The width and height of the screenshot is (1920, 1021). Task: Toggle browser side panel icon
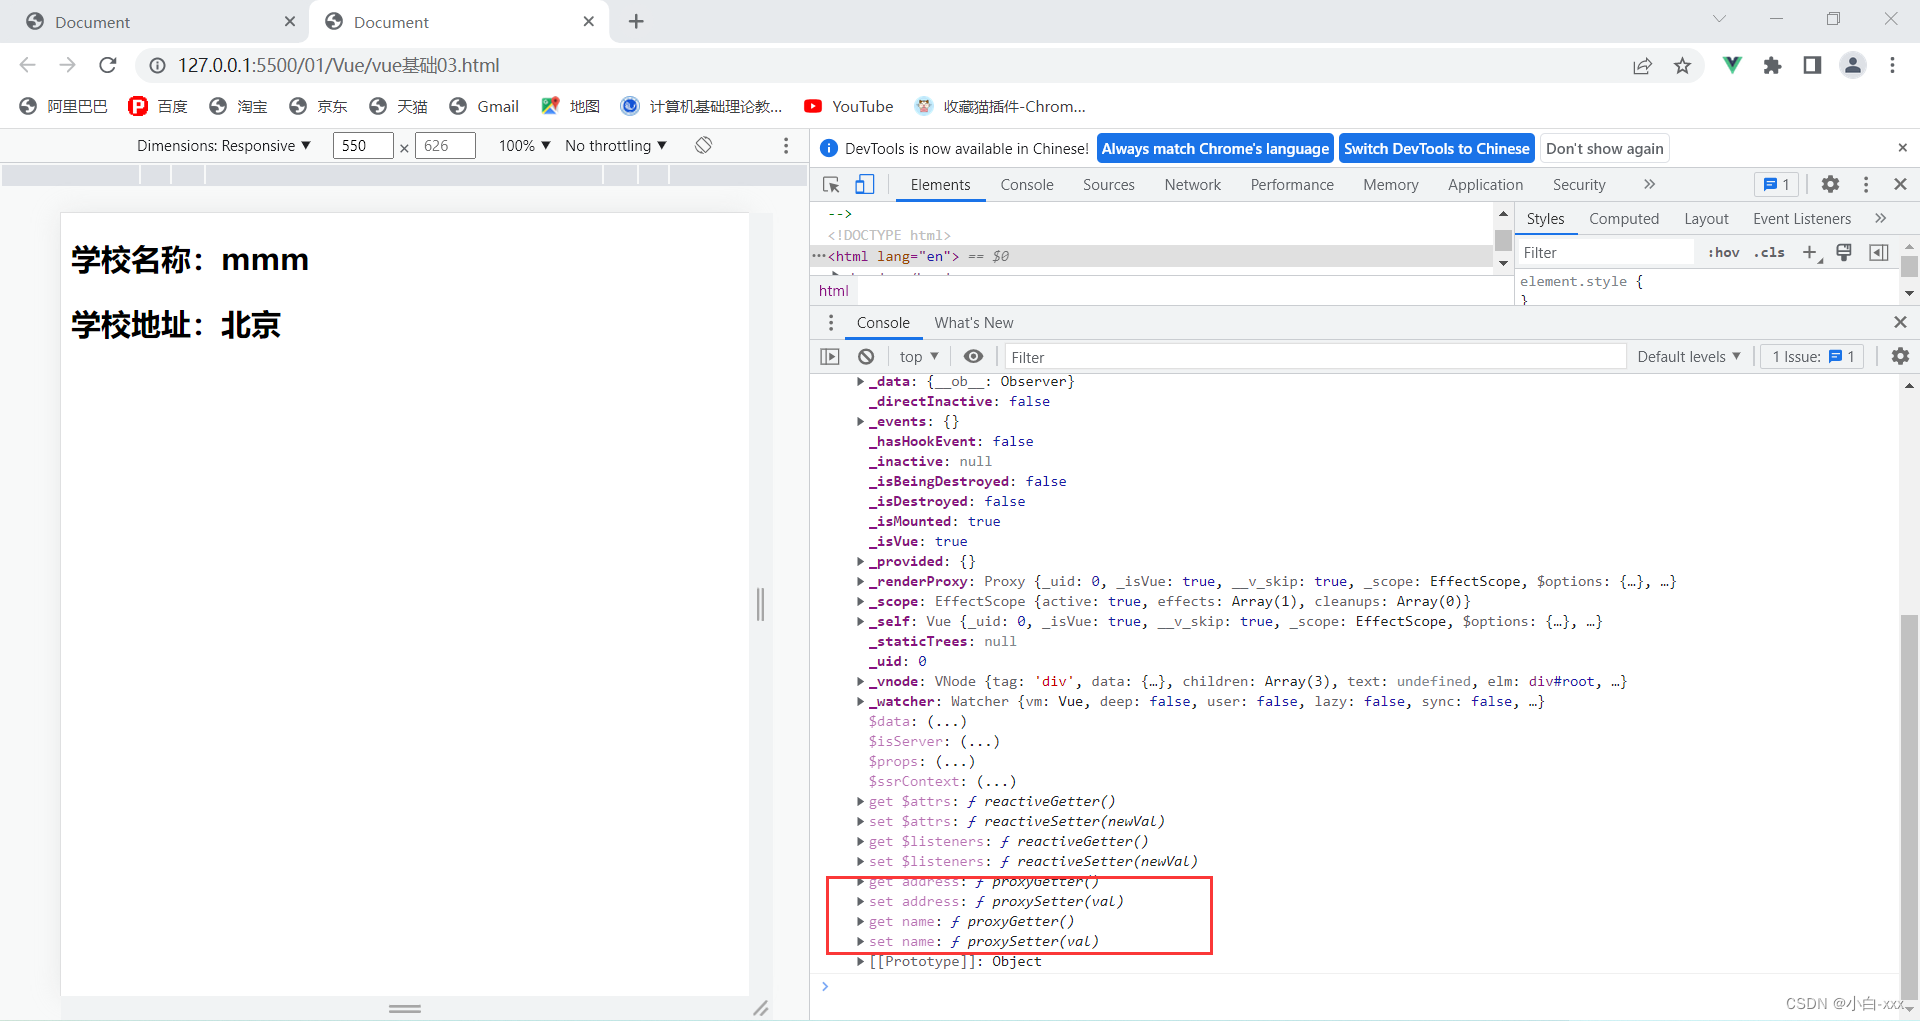tap(1812, 65)
